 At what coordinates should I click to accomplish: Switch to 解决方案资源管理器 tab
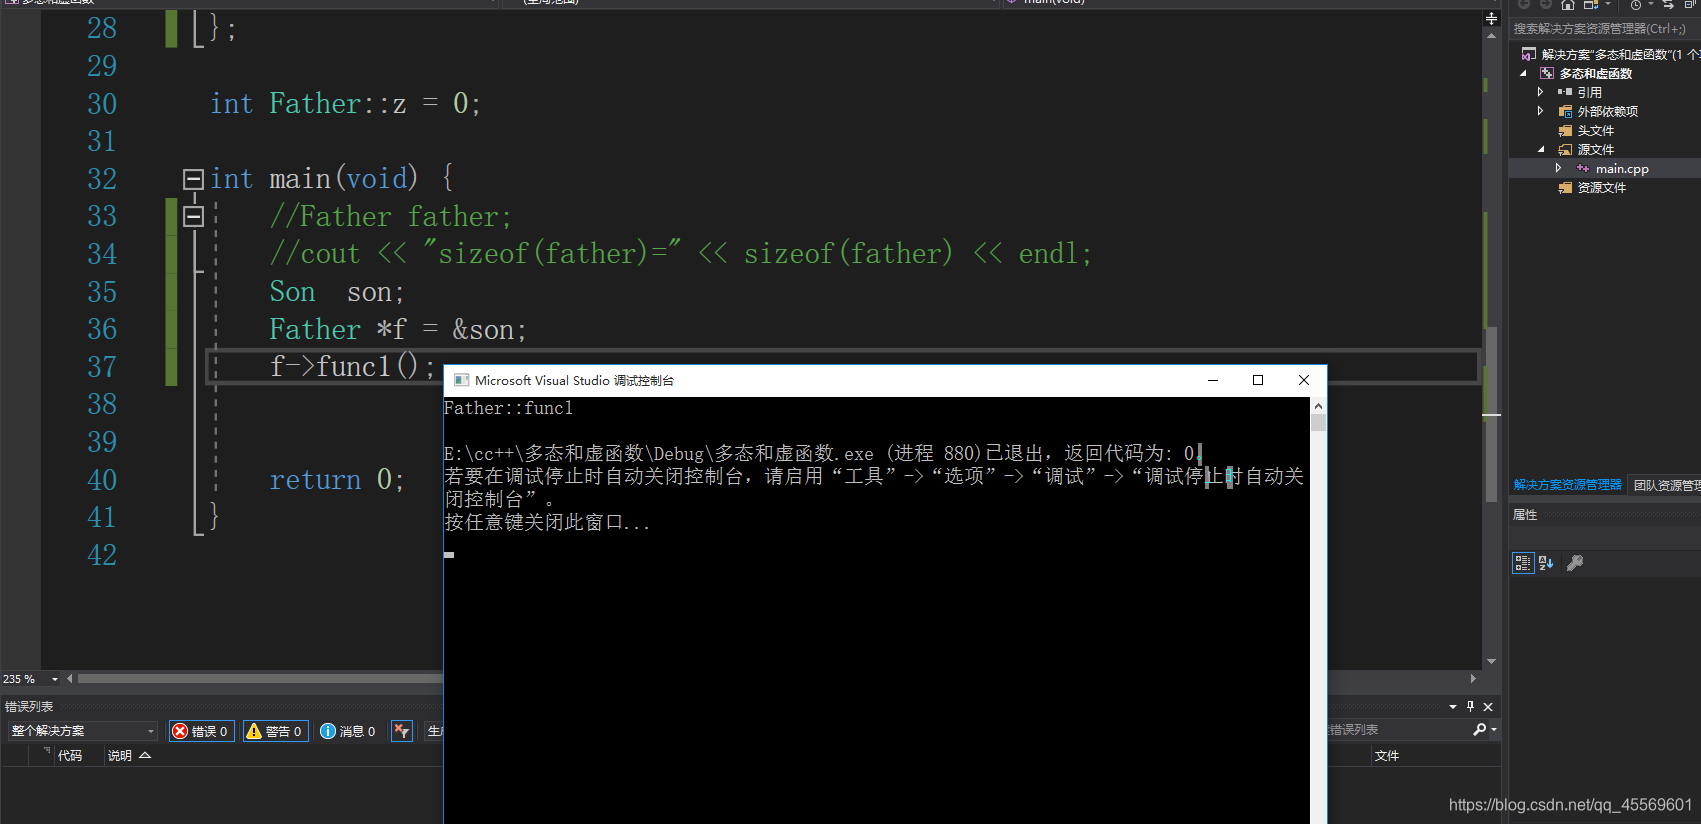[1567, 485]
